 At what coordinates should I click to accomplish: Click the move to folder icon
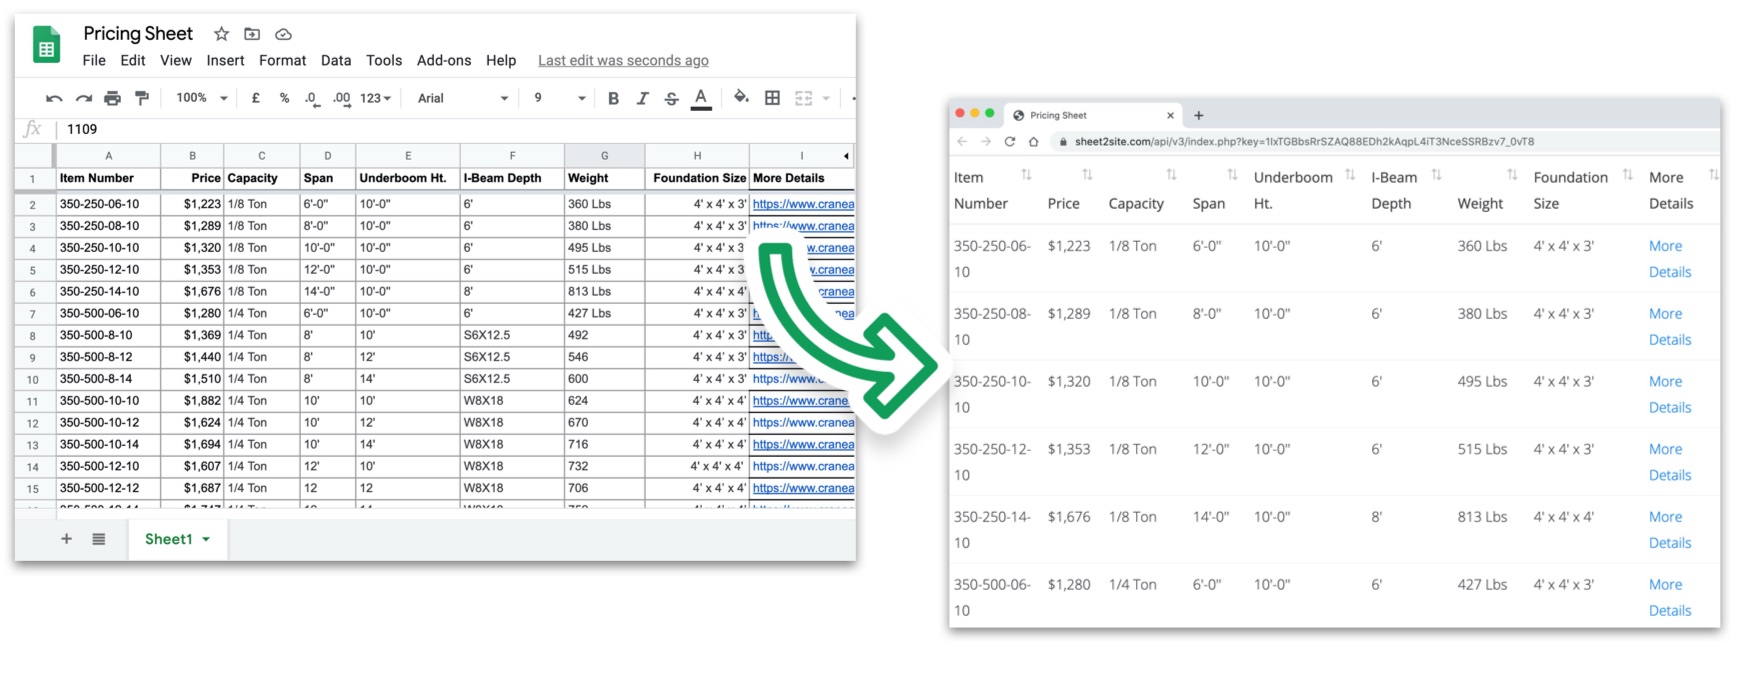coord(252,34)
